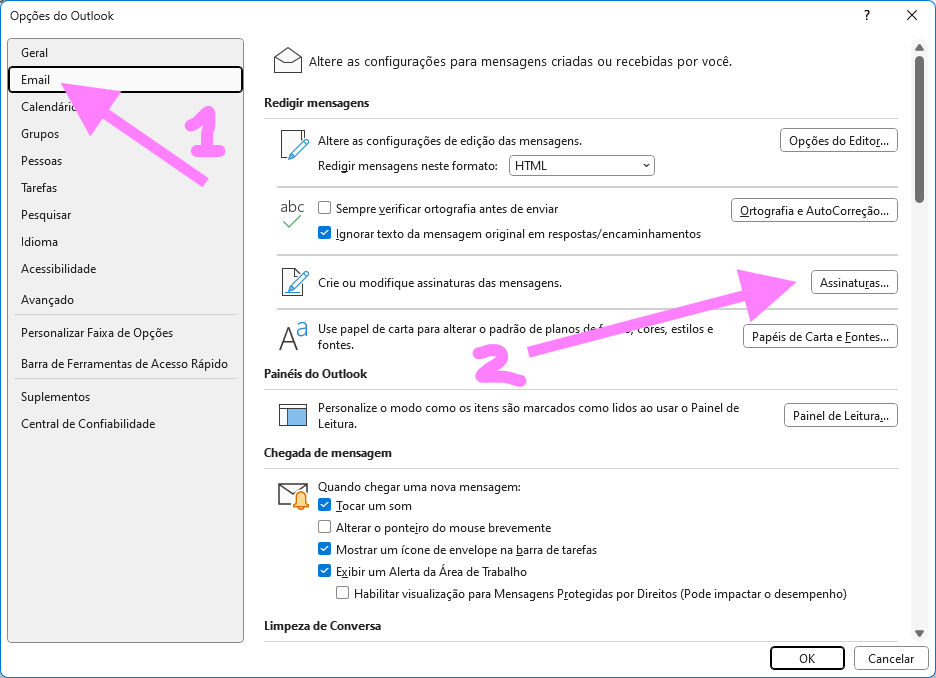Switch to the Idioma category
936x678 pixels.
[125, 242]
